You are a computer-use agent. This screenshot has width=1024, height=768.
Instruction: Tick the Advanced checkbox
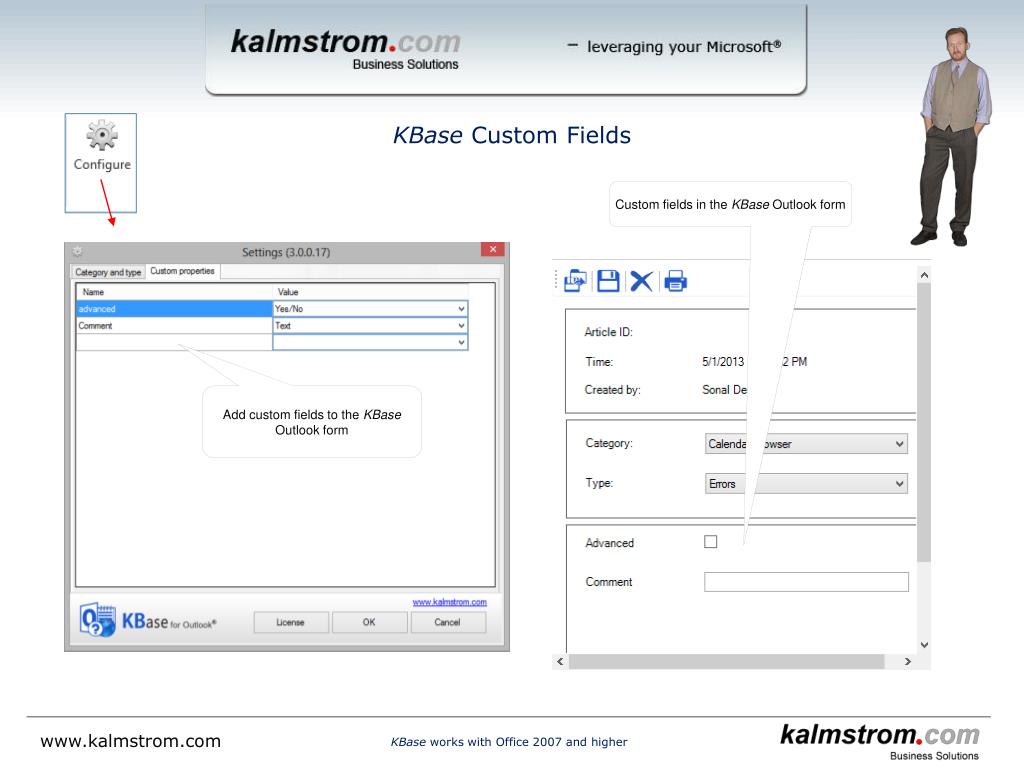[x=711, y=541]
